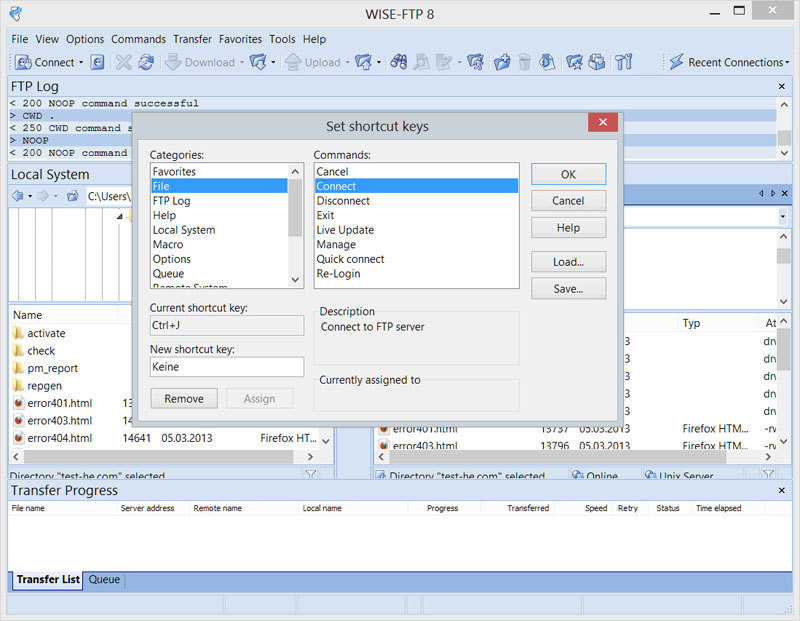Select error404.html in the local file list
Image resolution: width=800 pixels, height=621 pixels.
pos(53,438)
